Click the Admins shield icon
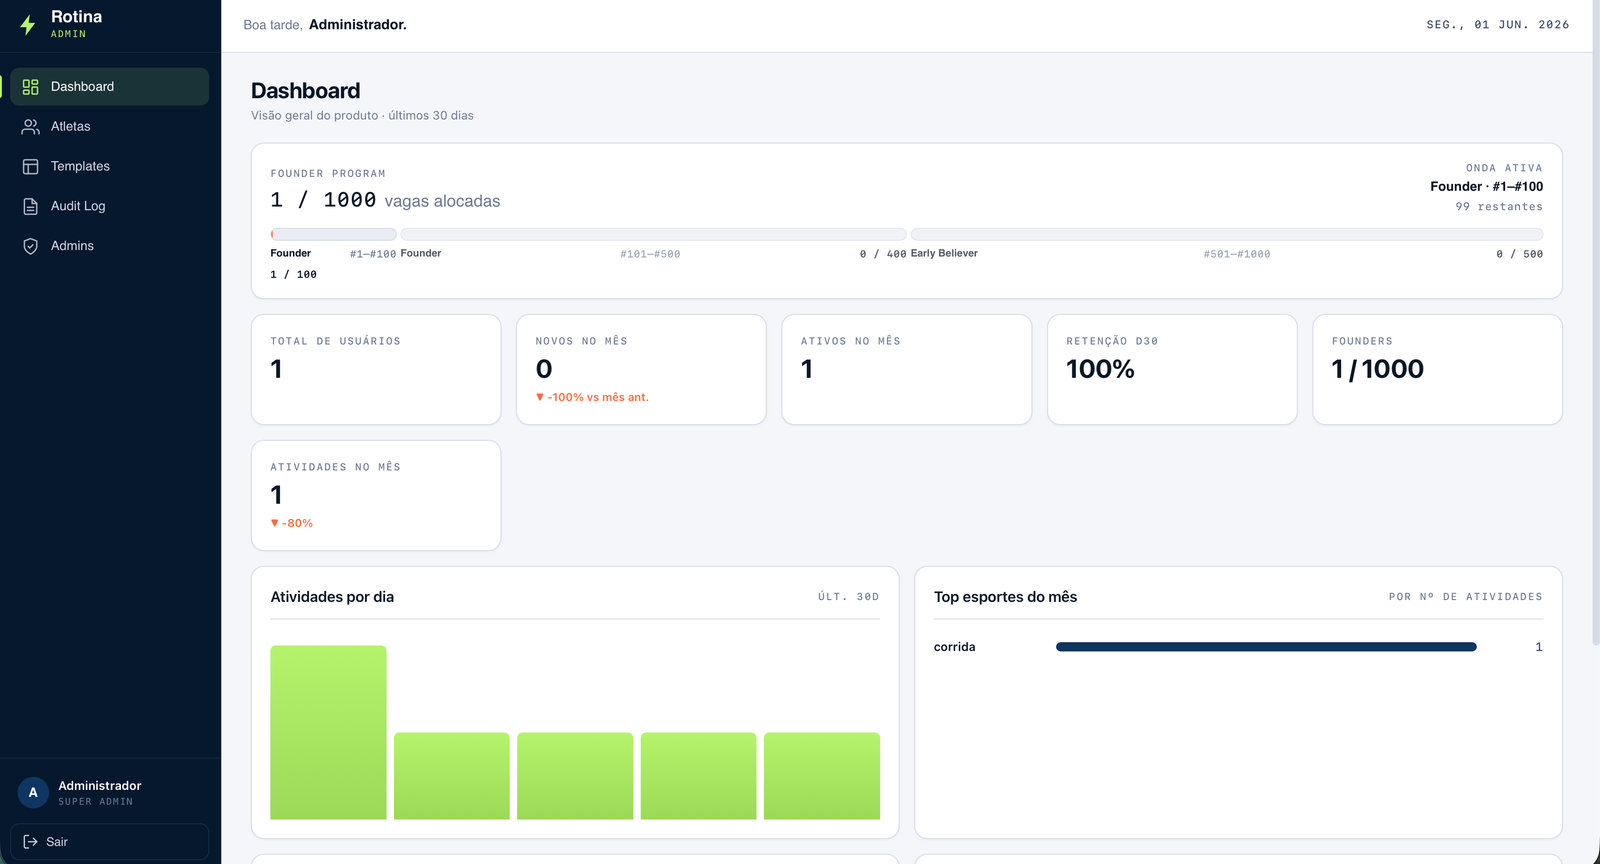 click(x=31, y=246)
